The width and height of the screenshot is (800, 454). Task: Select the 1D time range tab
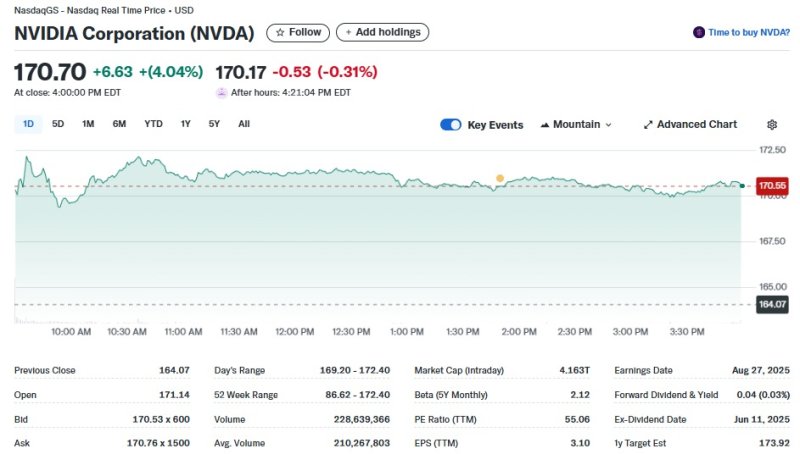pyautogui.click(x=28, y=124)
